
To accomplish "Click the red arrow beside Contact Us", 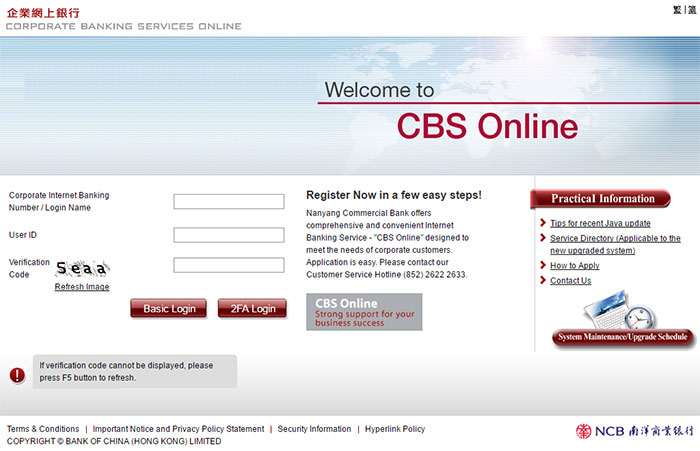I will (x=543, y=280).
